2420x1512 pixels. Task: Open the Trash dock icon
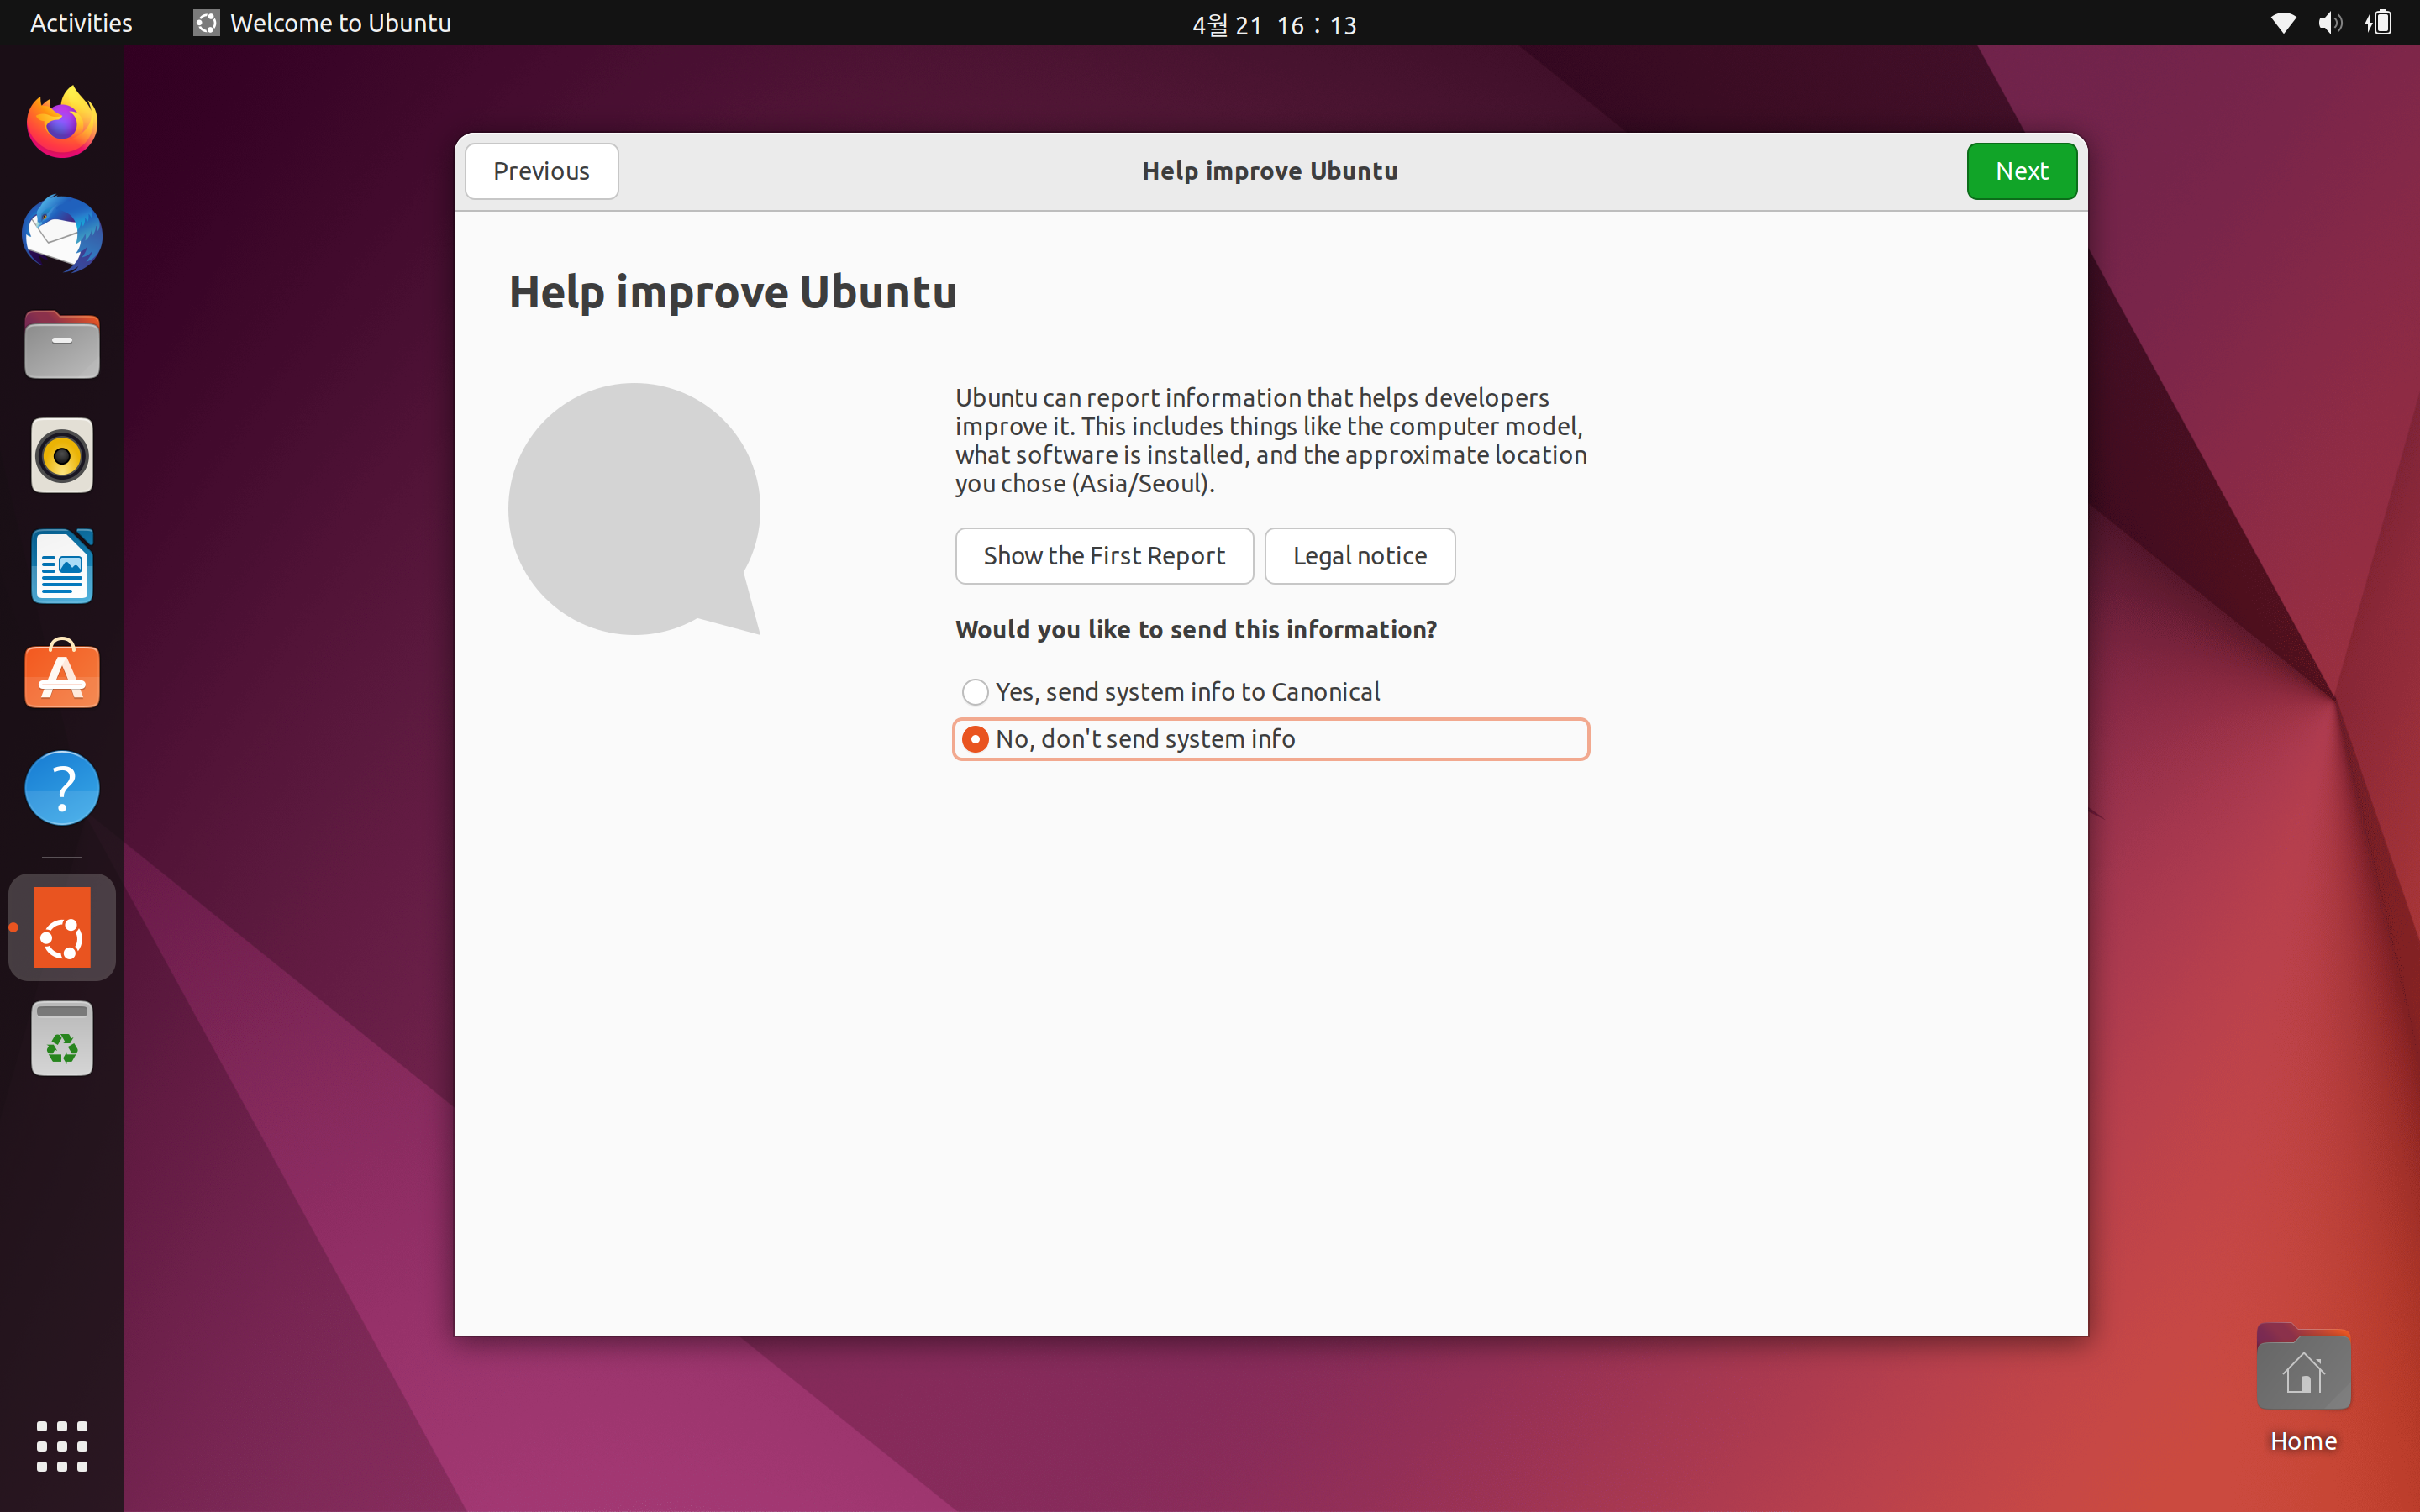click(x=62, y=1039)
